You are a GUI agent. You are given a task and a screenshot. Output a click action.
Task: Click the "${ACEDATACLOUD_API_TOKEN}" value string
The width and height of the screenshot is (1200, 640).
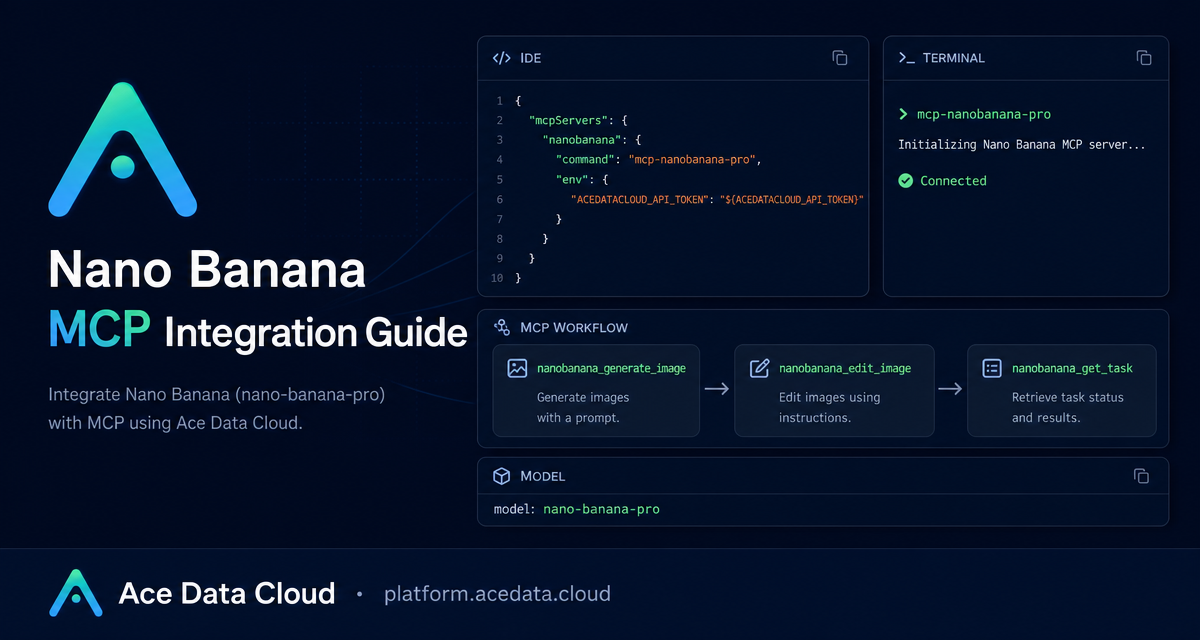pyautogui.click(x=792, y=200)
